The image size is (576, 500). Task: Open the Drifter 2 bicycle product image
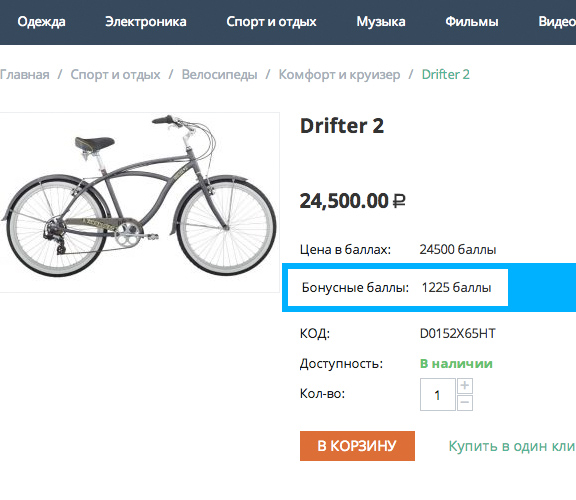coord(140,202)
